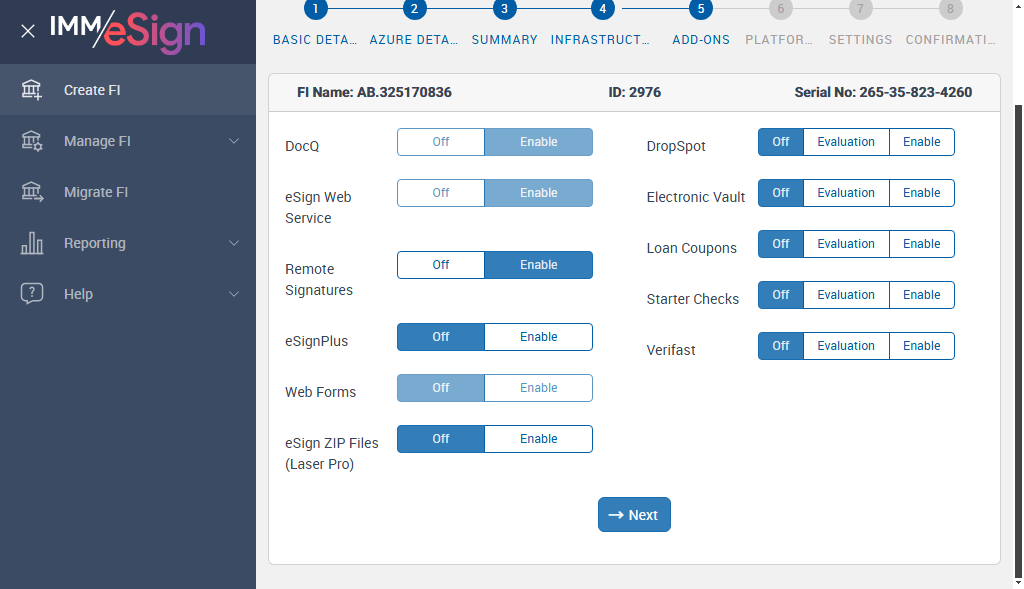Click the Manage FI bank gear icon
Image resolution: width=1024 pixels, height=589 pixels.
pyautogui.click(x=31, y=140)
